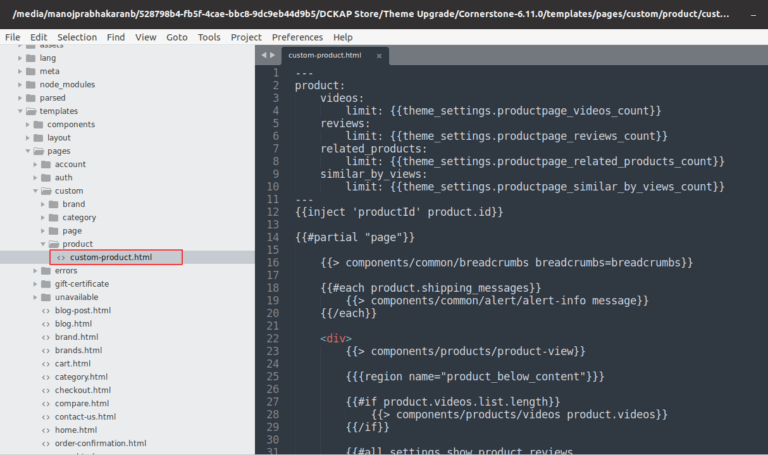Open compare.html from the sidebar
This screenshot has width=768, height=455.
click(82, 404)
